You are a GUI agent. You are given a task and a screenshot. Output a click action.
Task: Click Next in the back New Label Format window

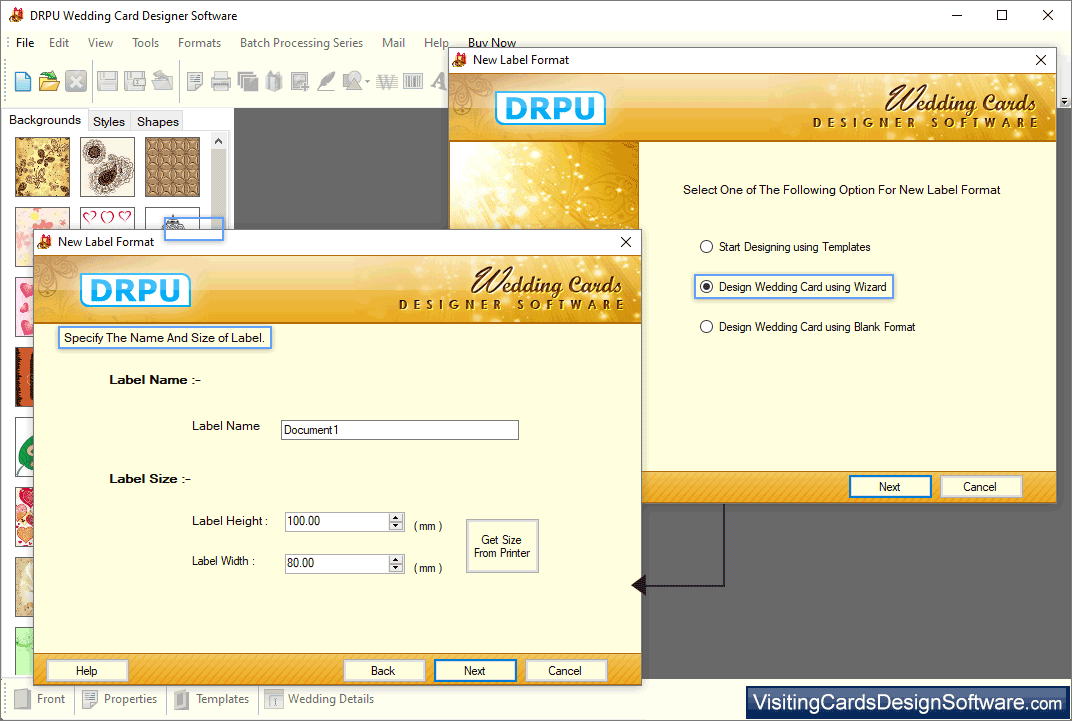(889, 487)
